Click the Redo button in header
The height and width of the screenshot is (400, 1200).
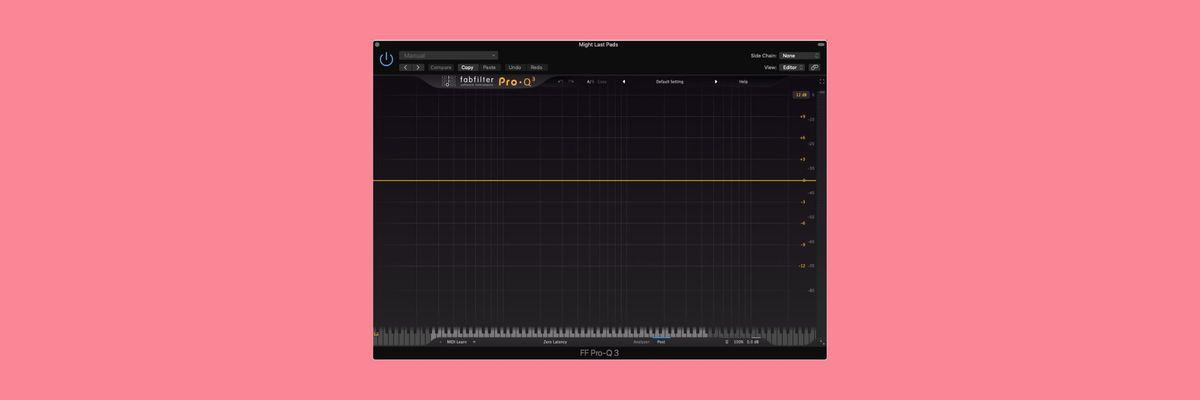(537, 67)
